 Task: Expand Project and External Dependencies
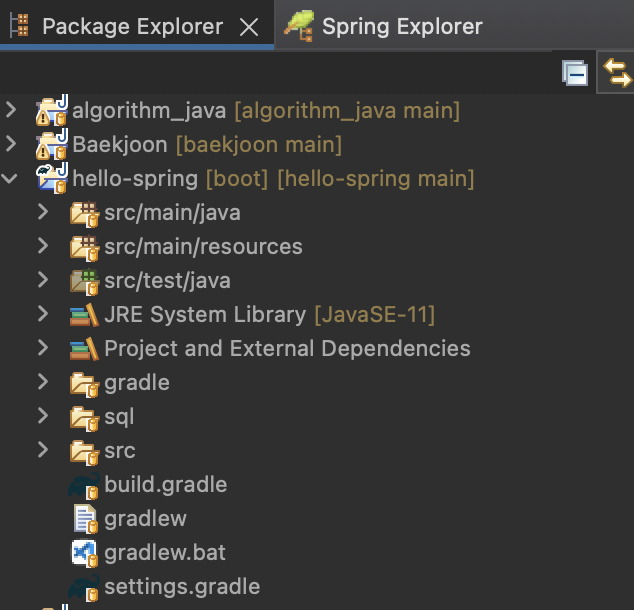[43, 347]
